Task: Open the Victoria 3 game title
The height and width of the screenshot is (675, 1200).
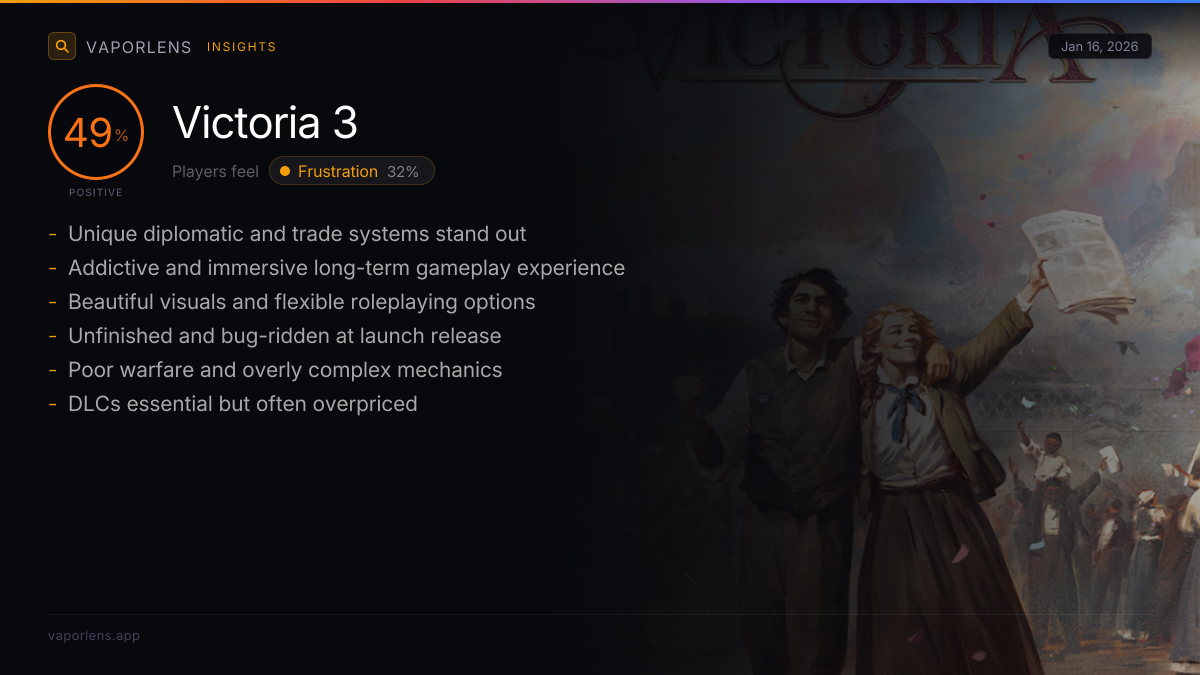Action: pyautogui.click(x=265, y=123)
